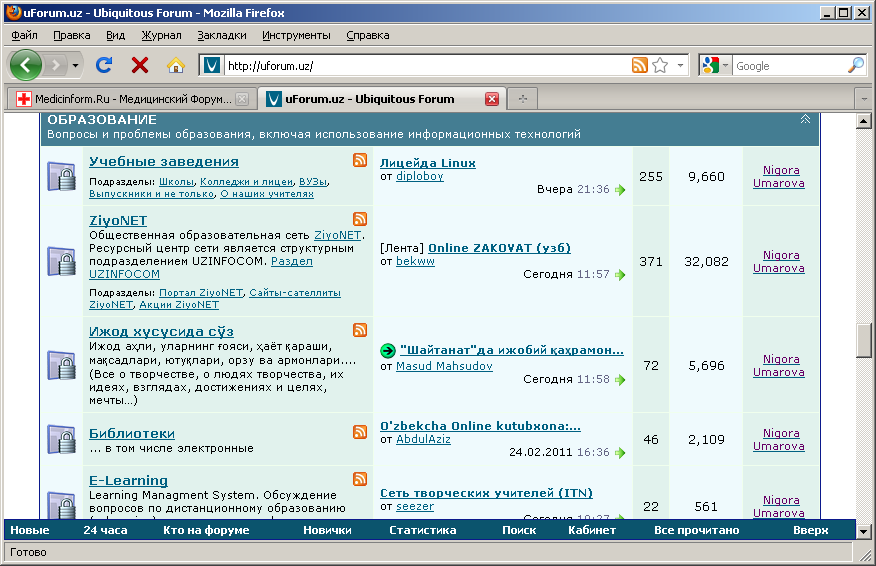Click Статистика in the bottom bar
The height and width of the screenshot is (566, 876).
(x=422, y=530)
